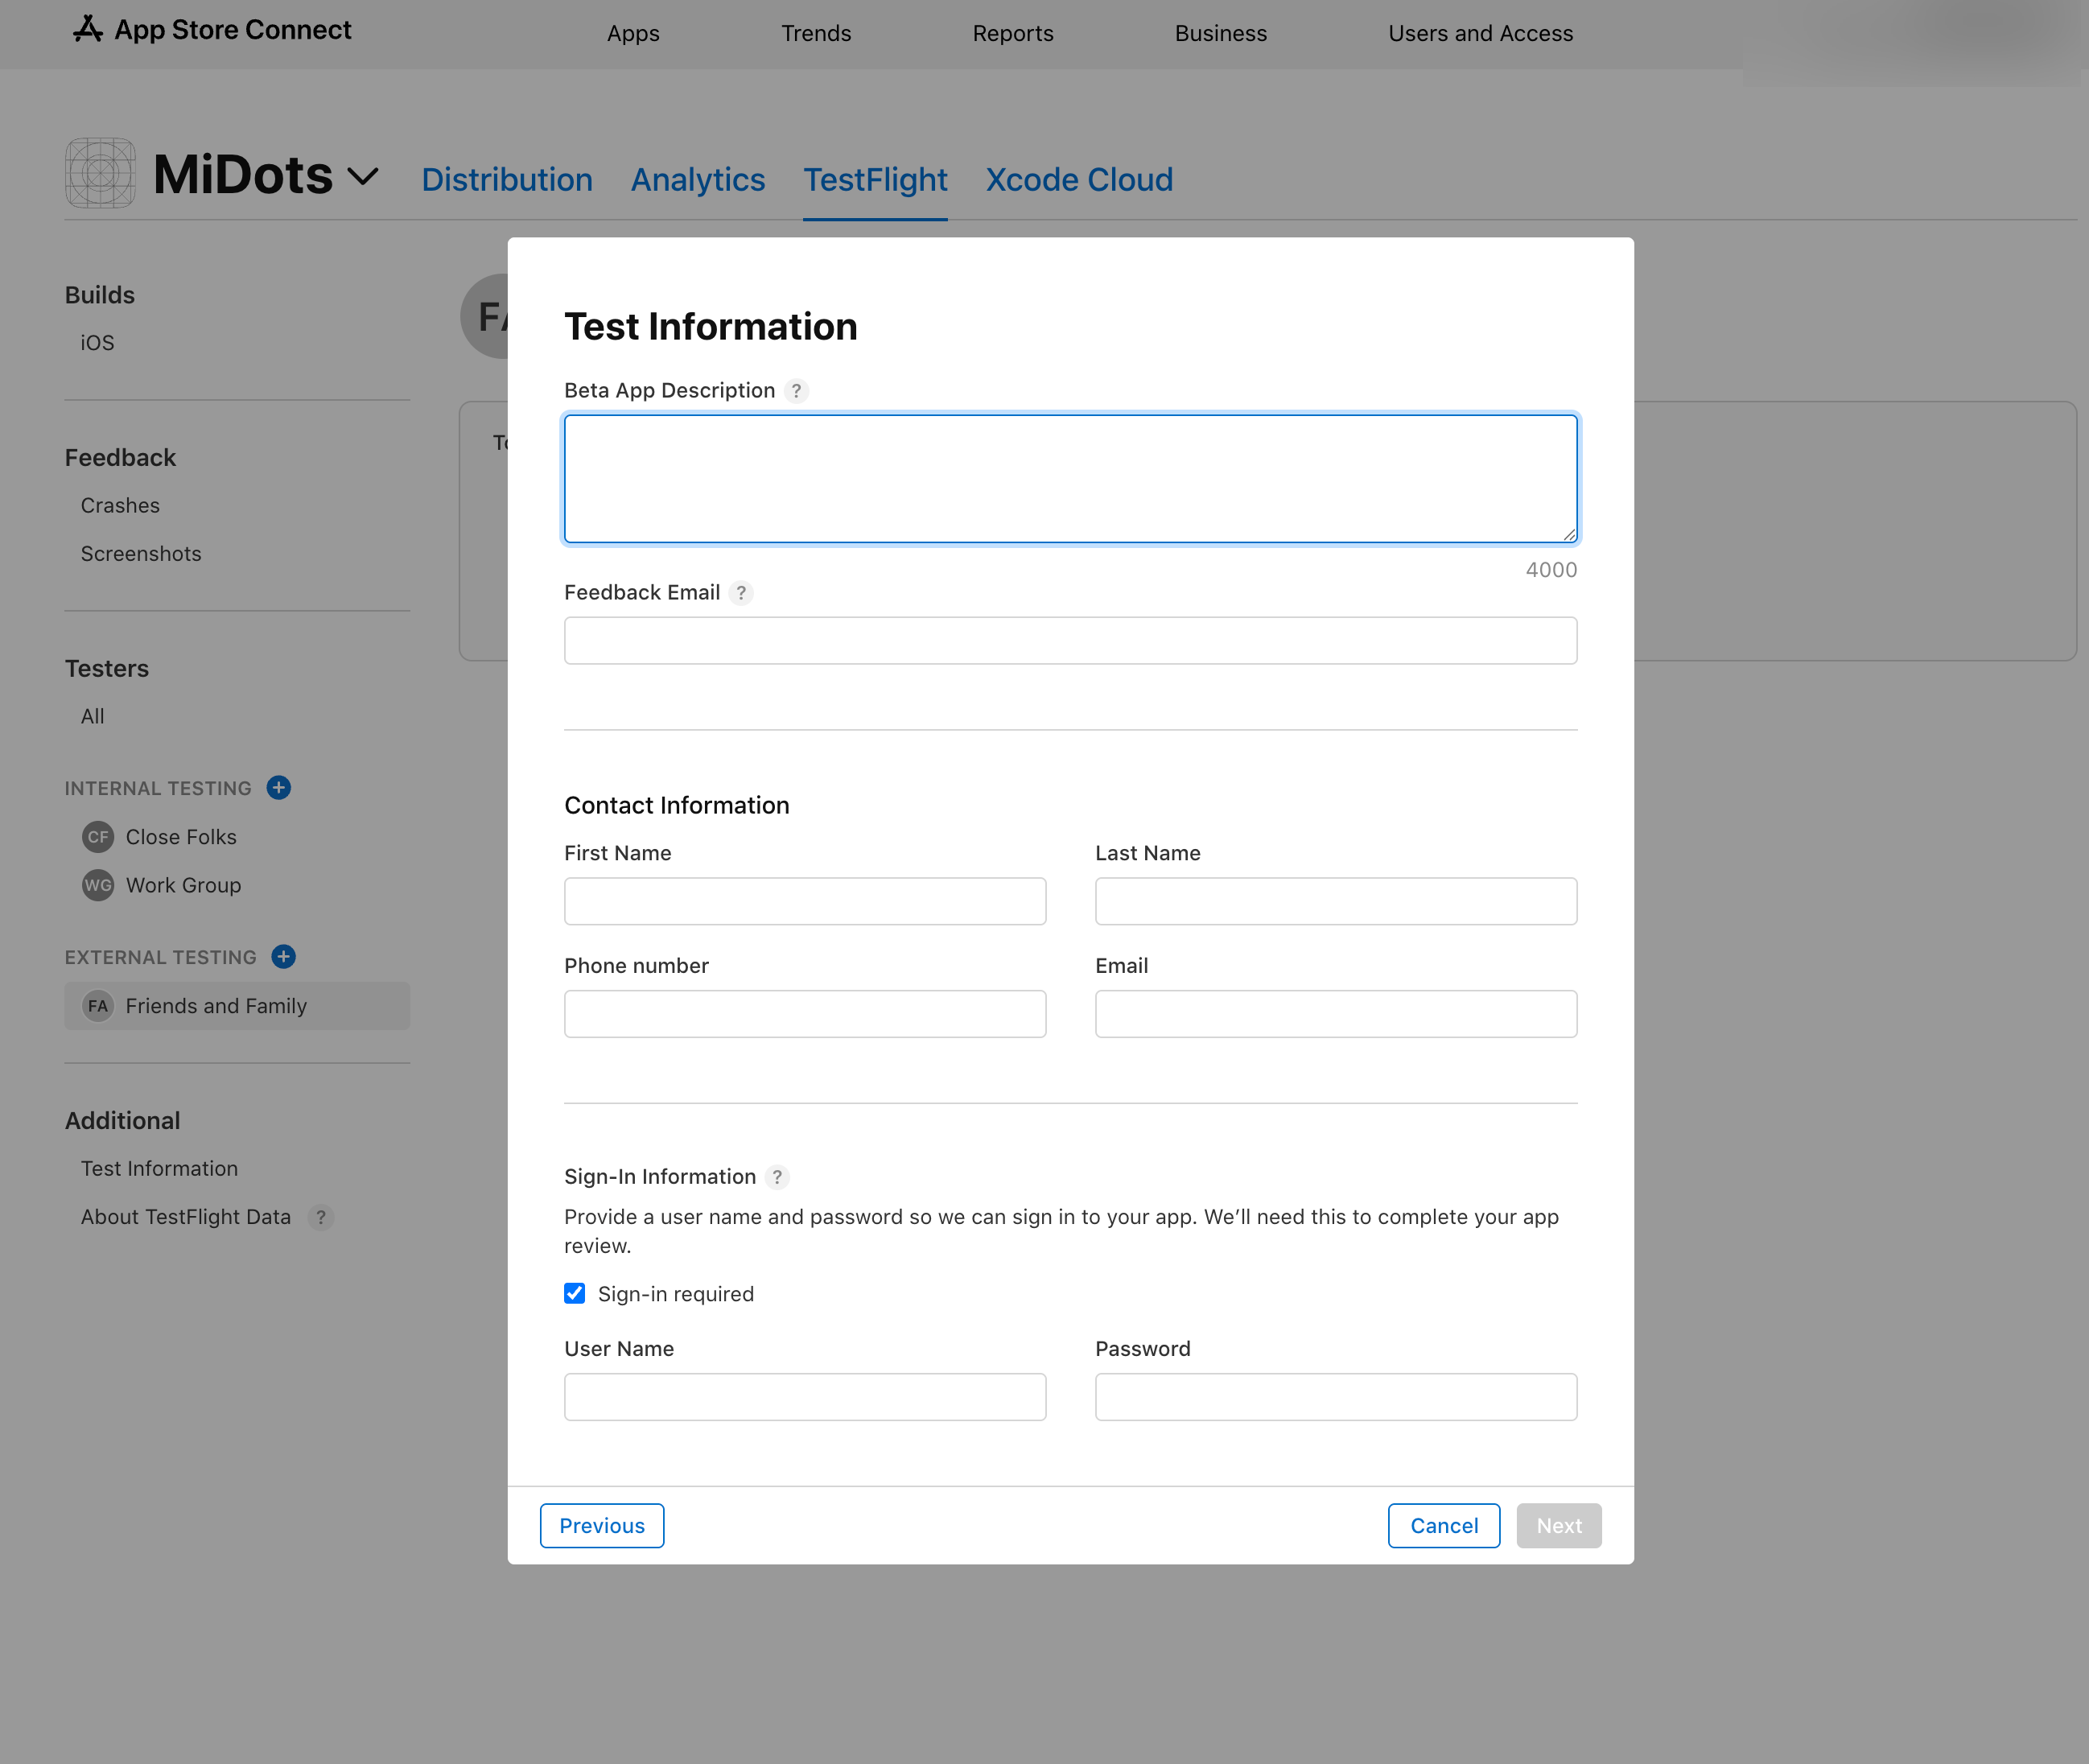2089x1764 pixels.
Task: Click the Close Folks CF group avatar
Action: (x=98, y=837)
